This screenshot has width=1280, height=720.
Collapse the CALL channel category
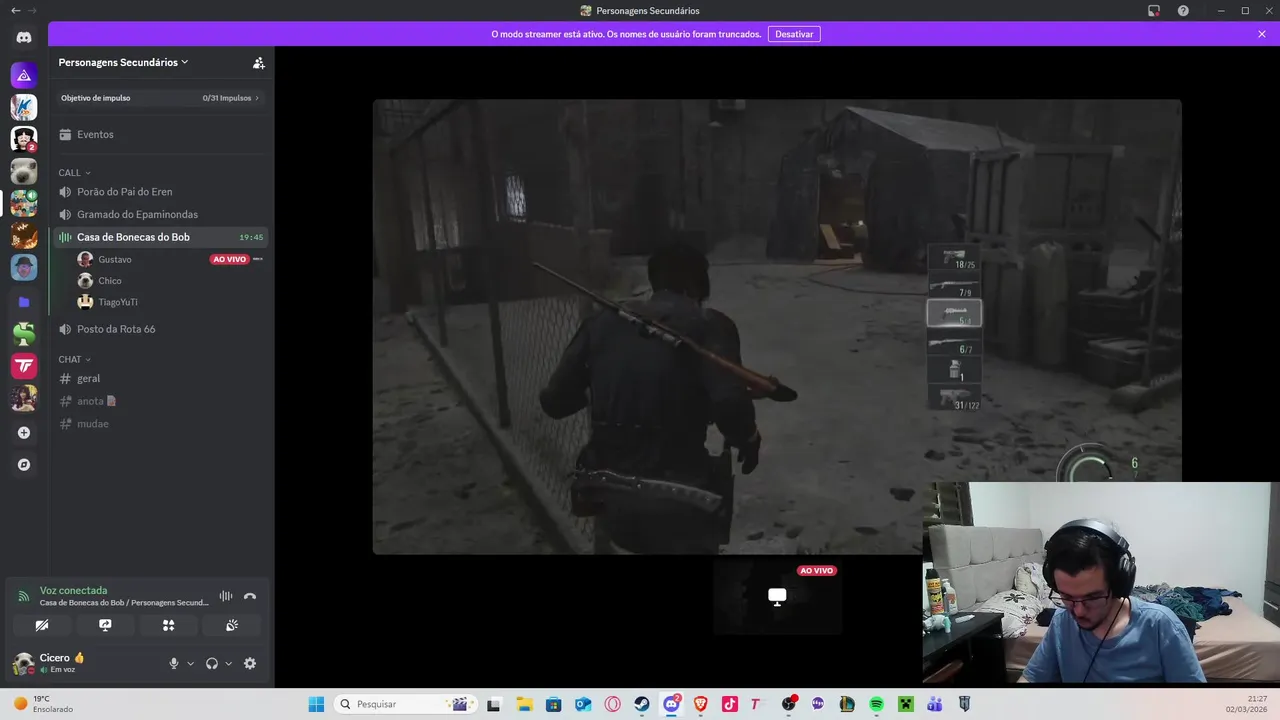coord(74,173)
